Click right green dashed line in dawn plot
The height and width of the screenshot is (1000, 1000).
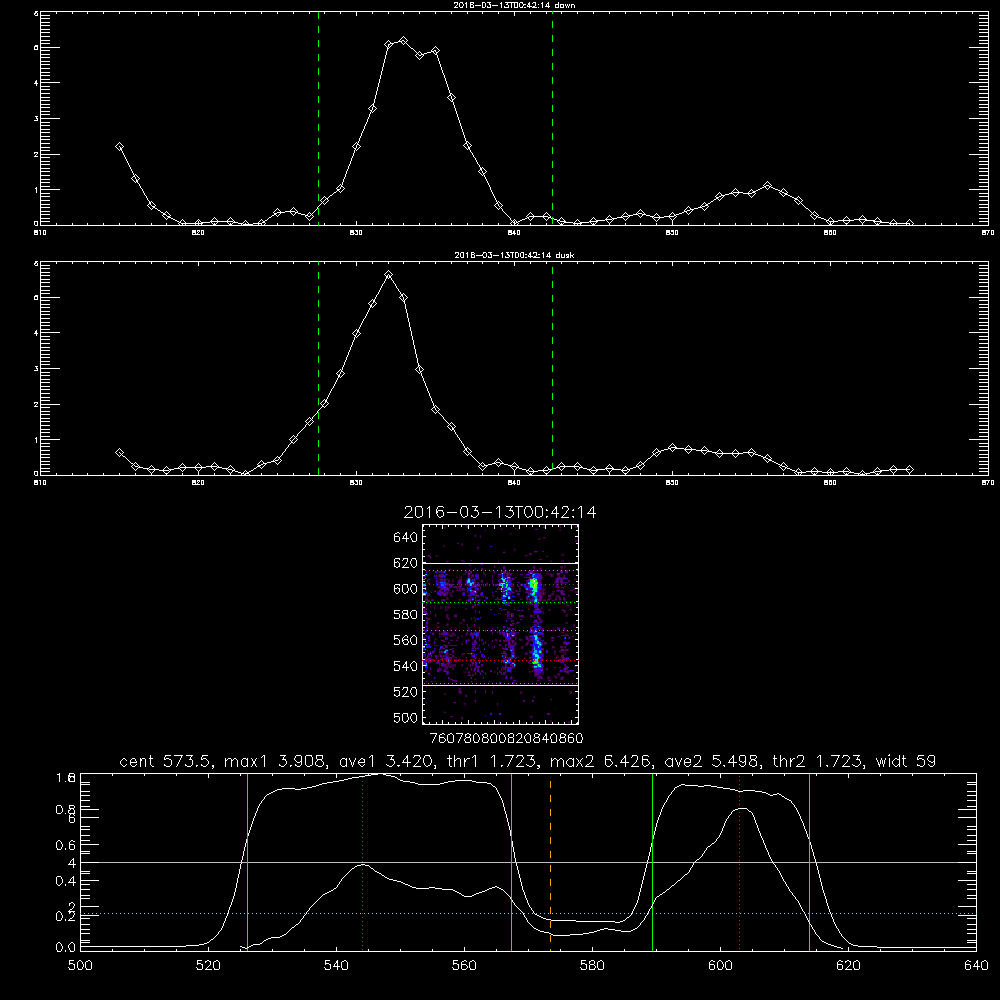pyautogui.click(x=552, y=118)
